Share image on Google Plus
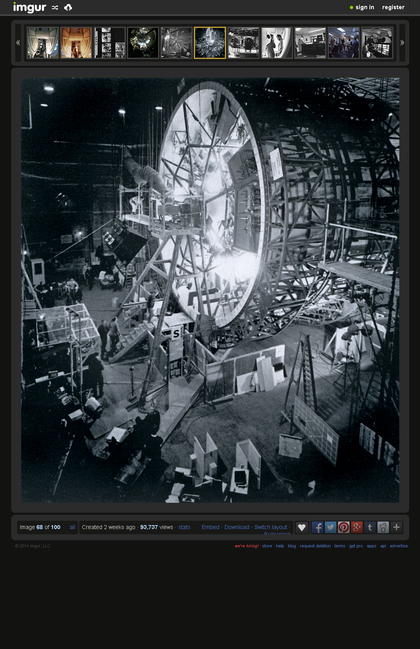Viewport: 420px width, 649px height. tap(357, 527)
